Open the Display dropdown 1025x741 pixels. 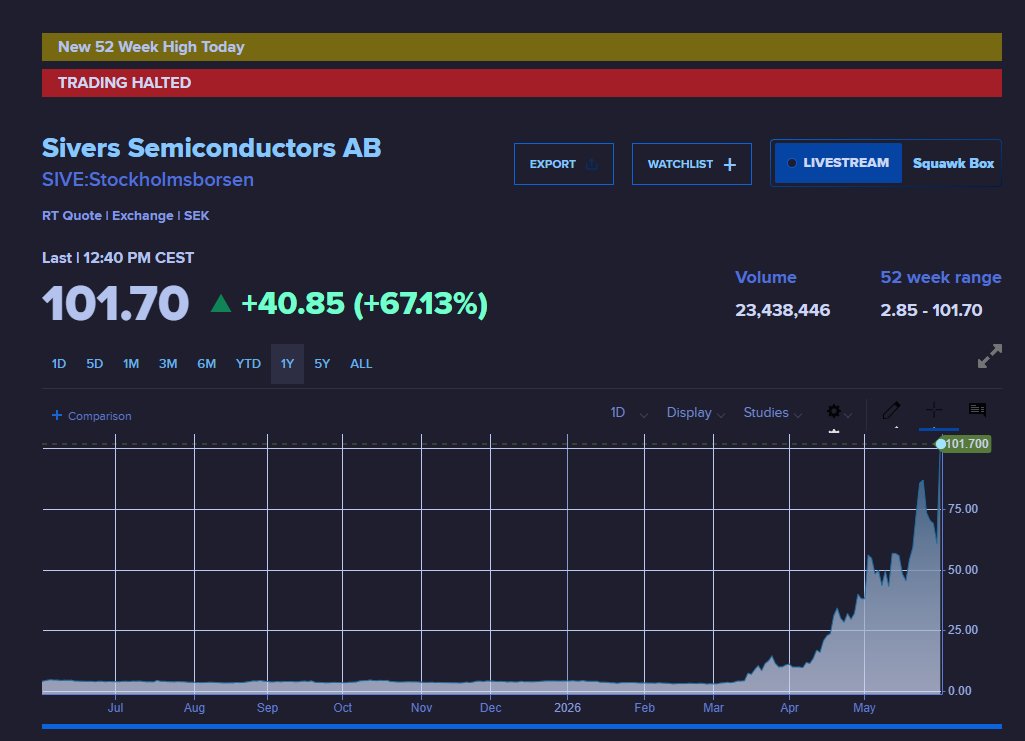tap(696, 413)
